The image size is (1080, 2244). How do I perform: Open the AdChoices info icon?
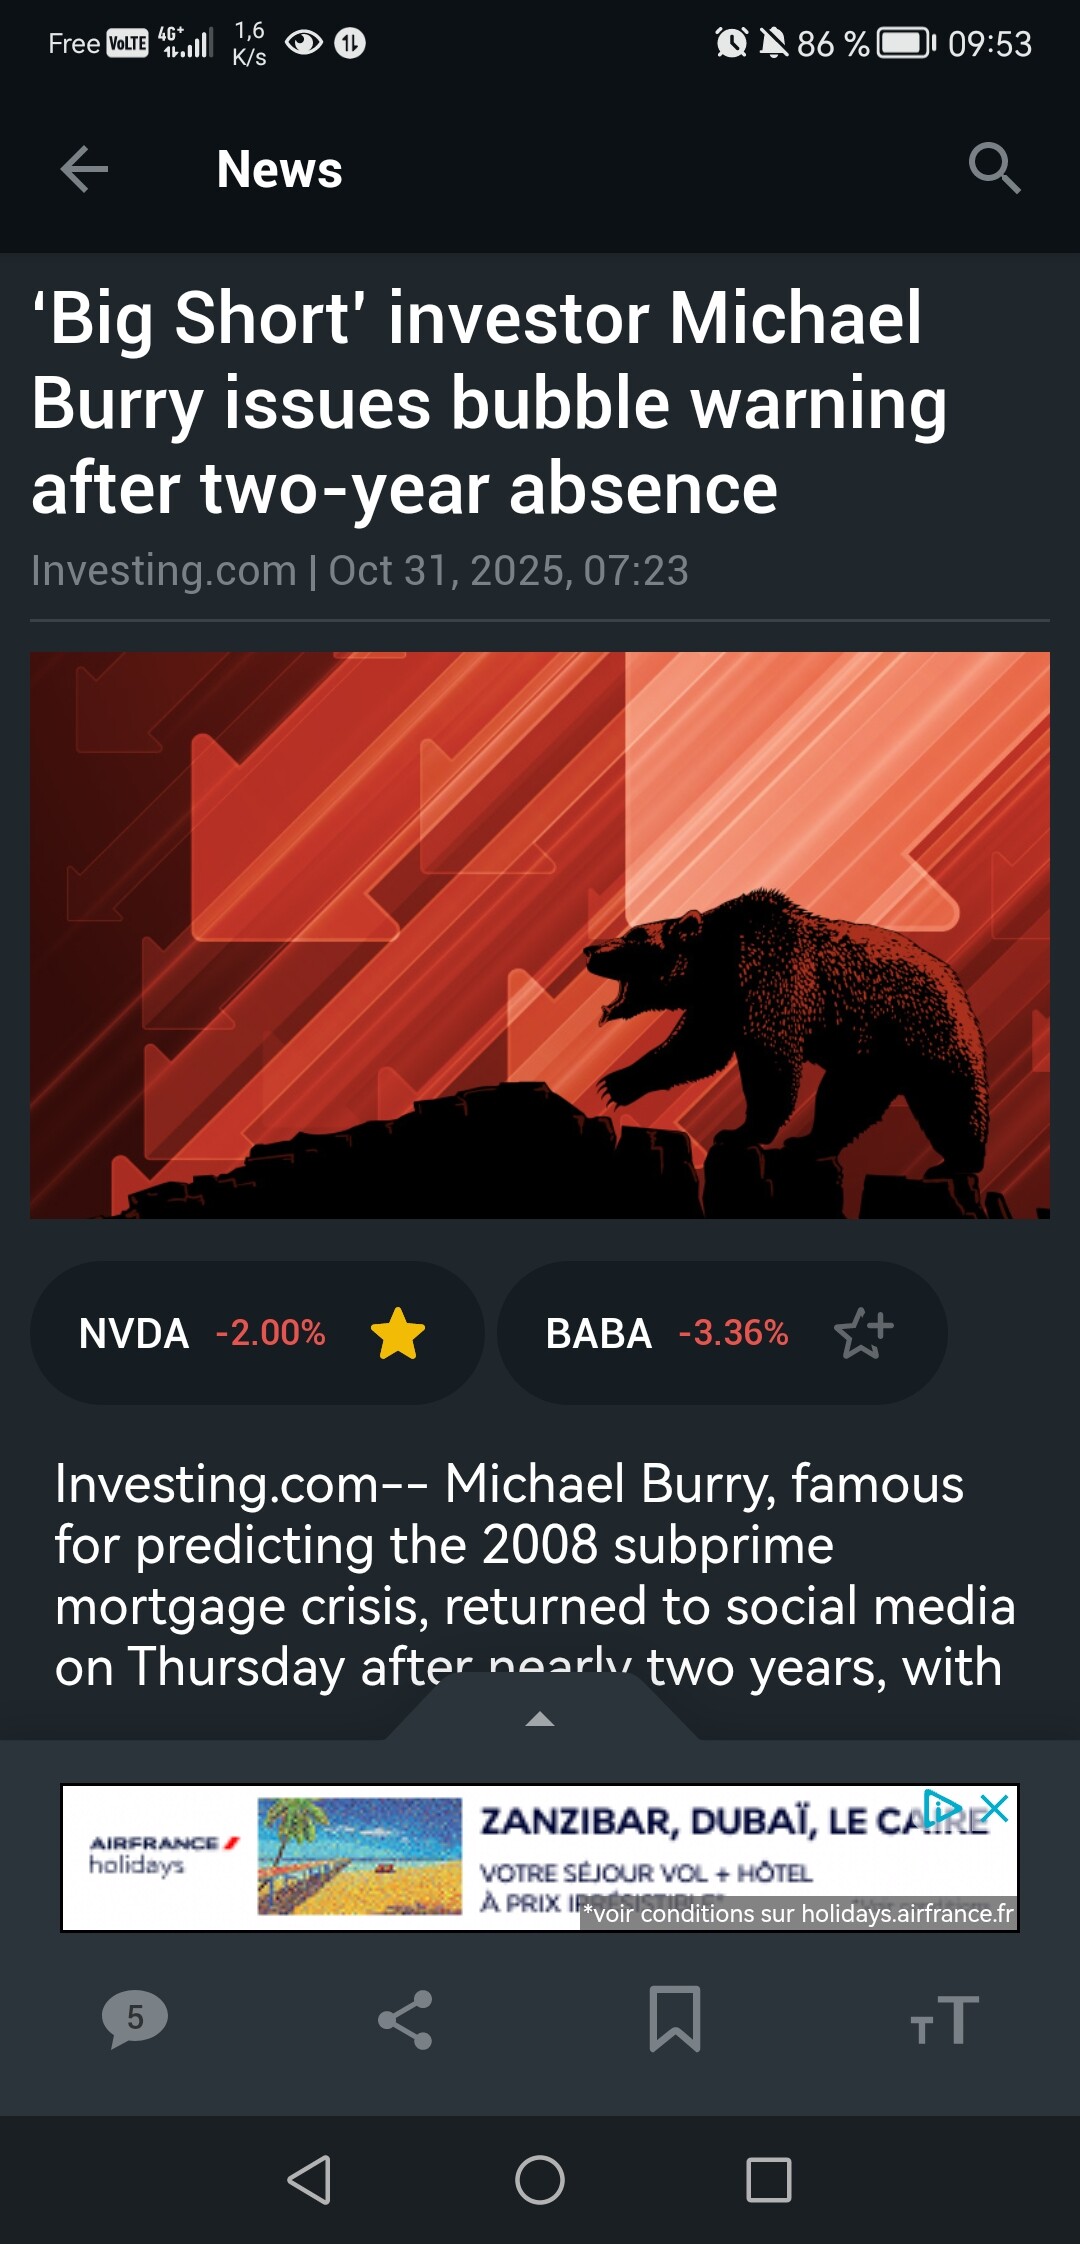(942, 1808)
